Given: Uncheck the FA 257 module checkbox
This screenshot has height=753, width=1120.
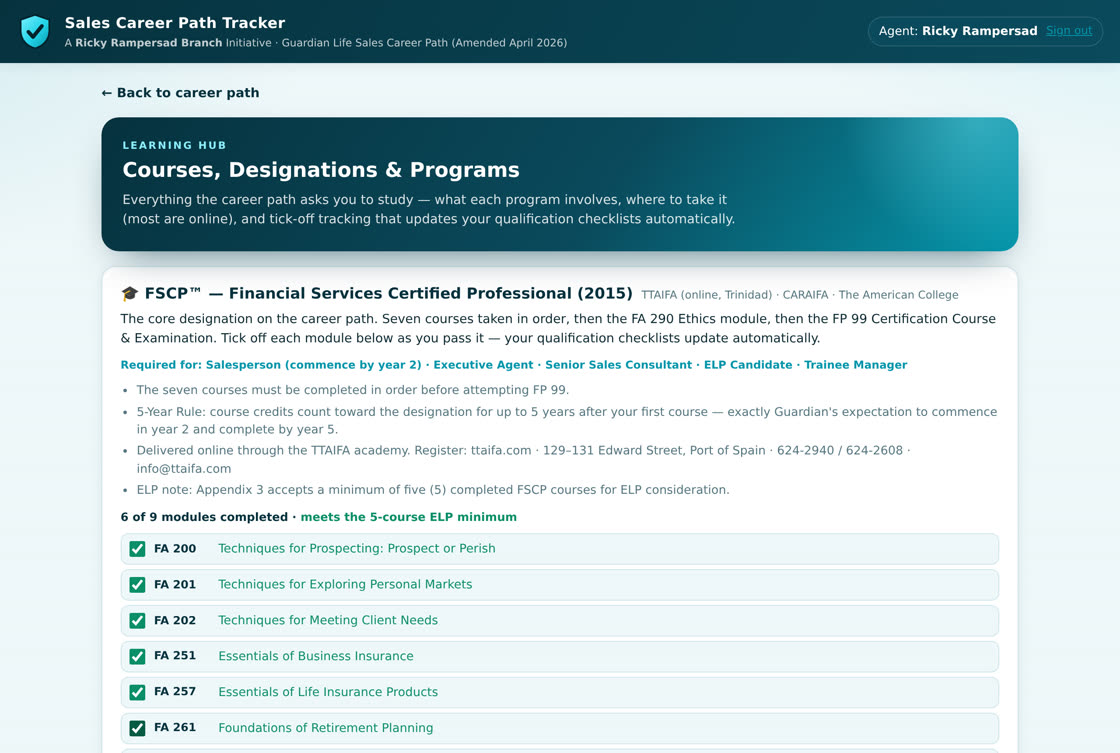Looking at the screenshot, I should [137, 692].
